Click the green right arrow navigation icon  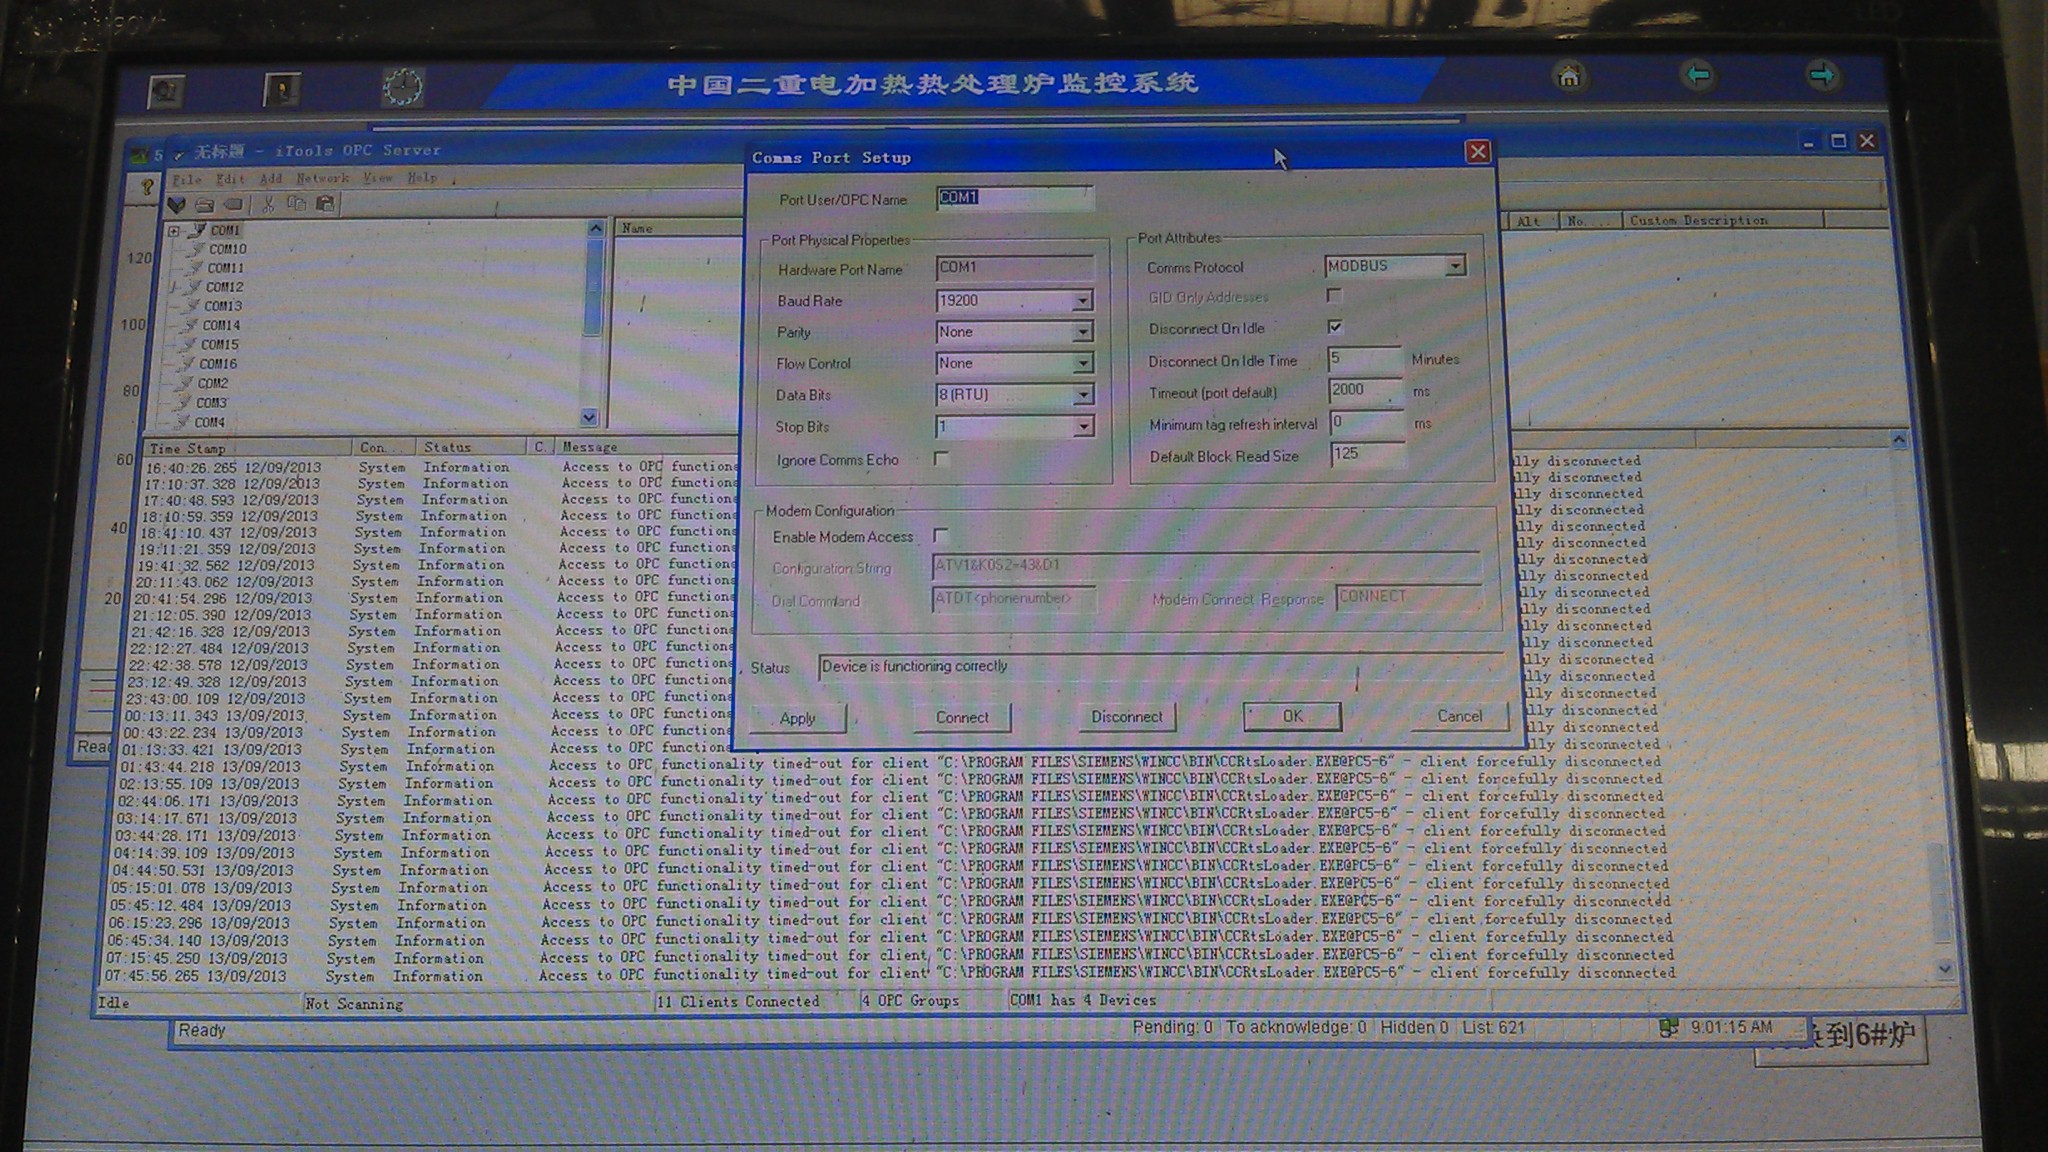pos(1822,75)
